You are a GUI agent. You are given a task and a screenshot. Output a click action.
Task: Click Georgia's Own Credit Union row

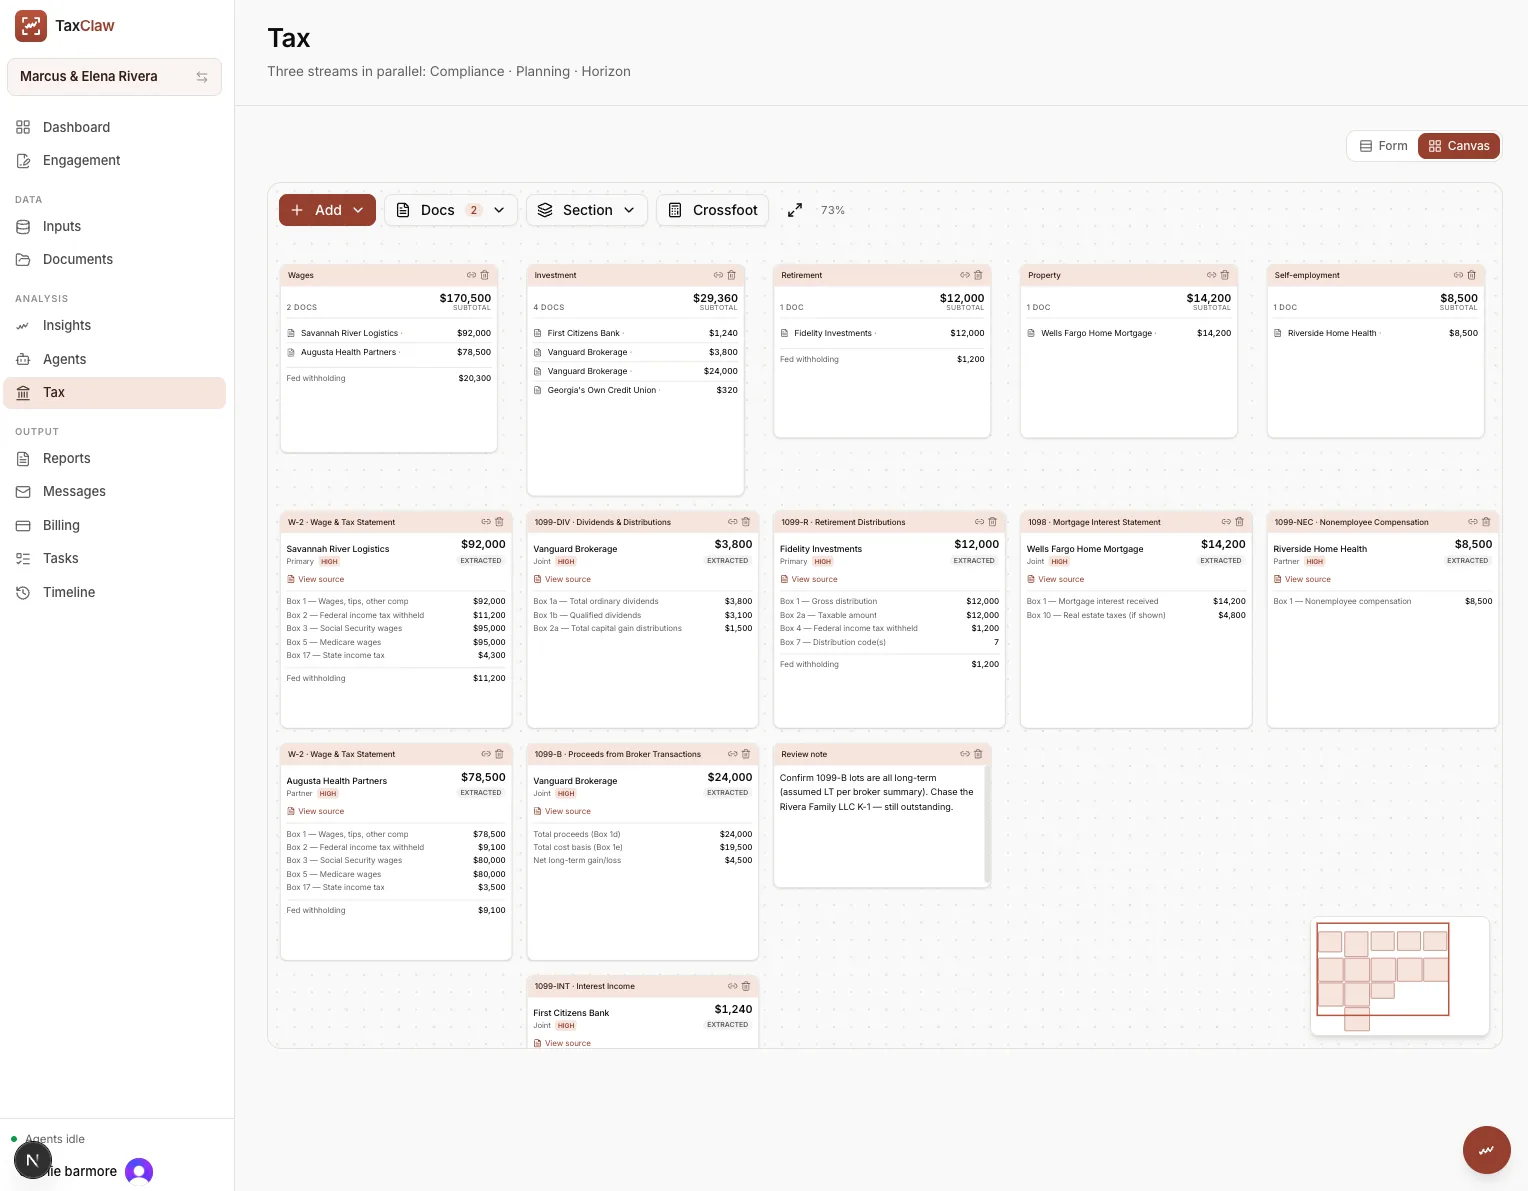(636, 390)
